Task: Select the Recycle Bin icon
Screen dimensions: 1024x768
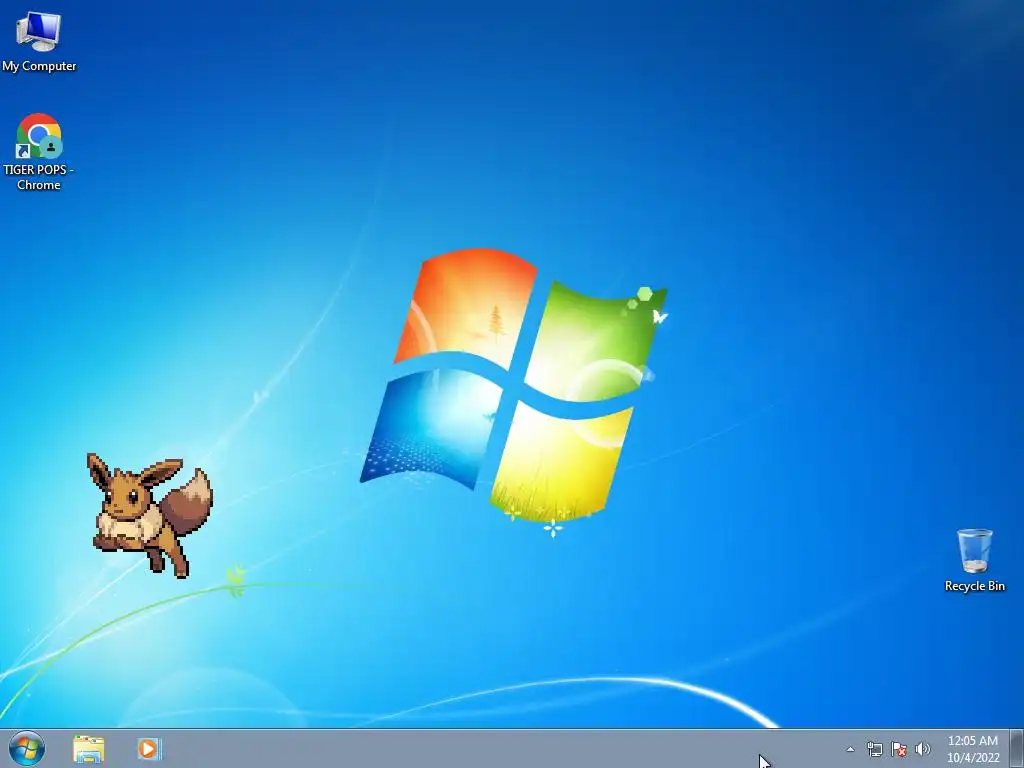Action: tap(974, 560)
